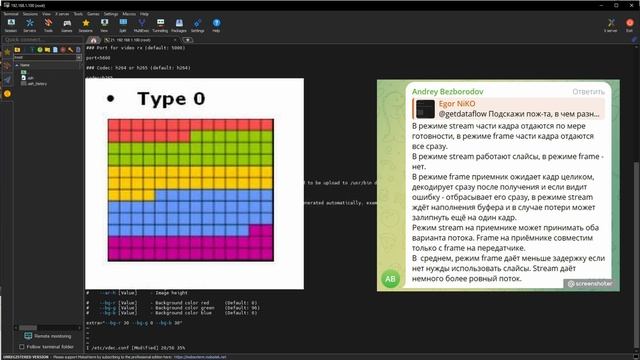Toggle the X server icon
This screenshot has width=640, height=360.
point(611,25)
